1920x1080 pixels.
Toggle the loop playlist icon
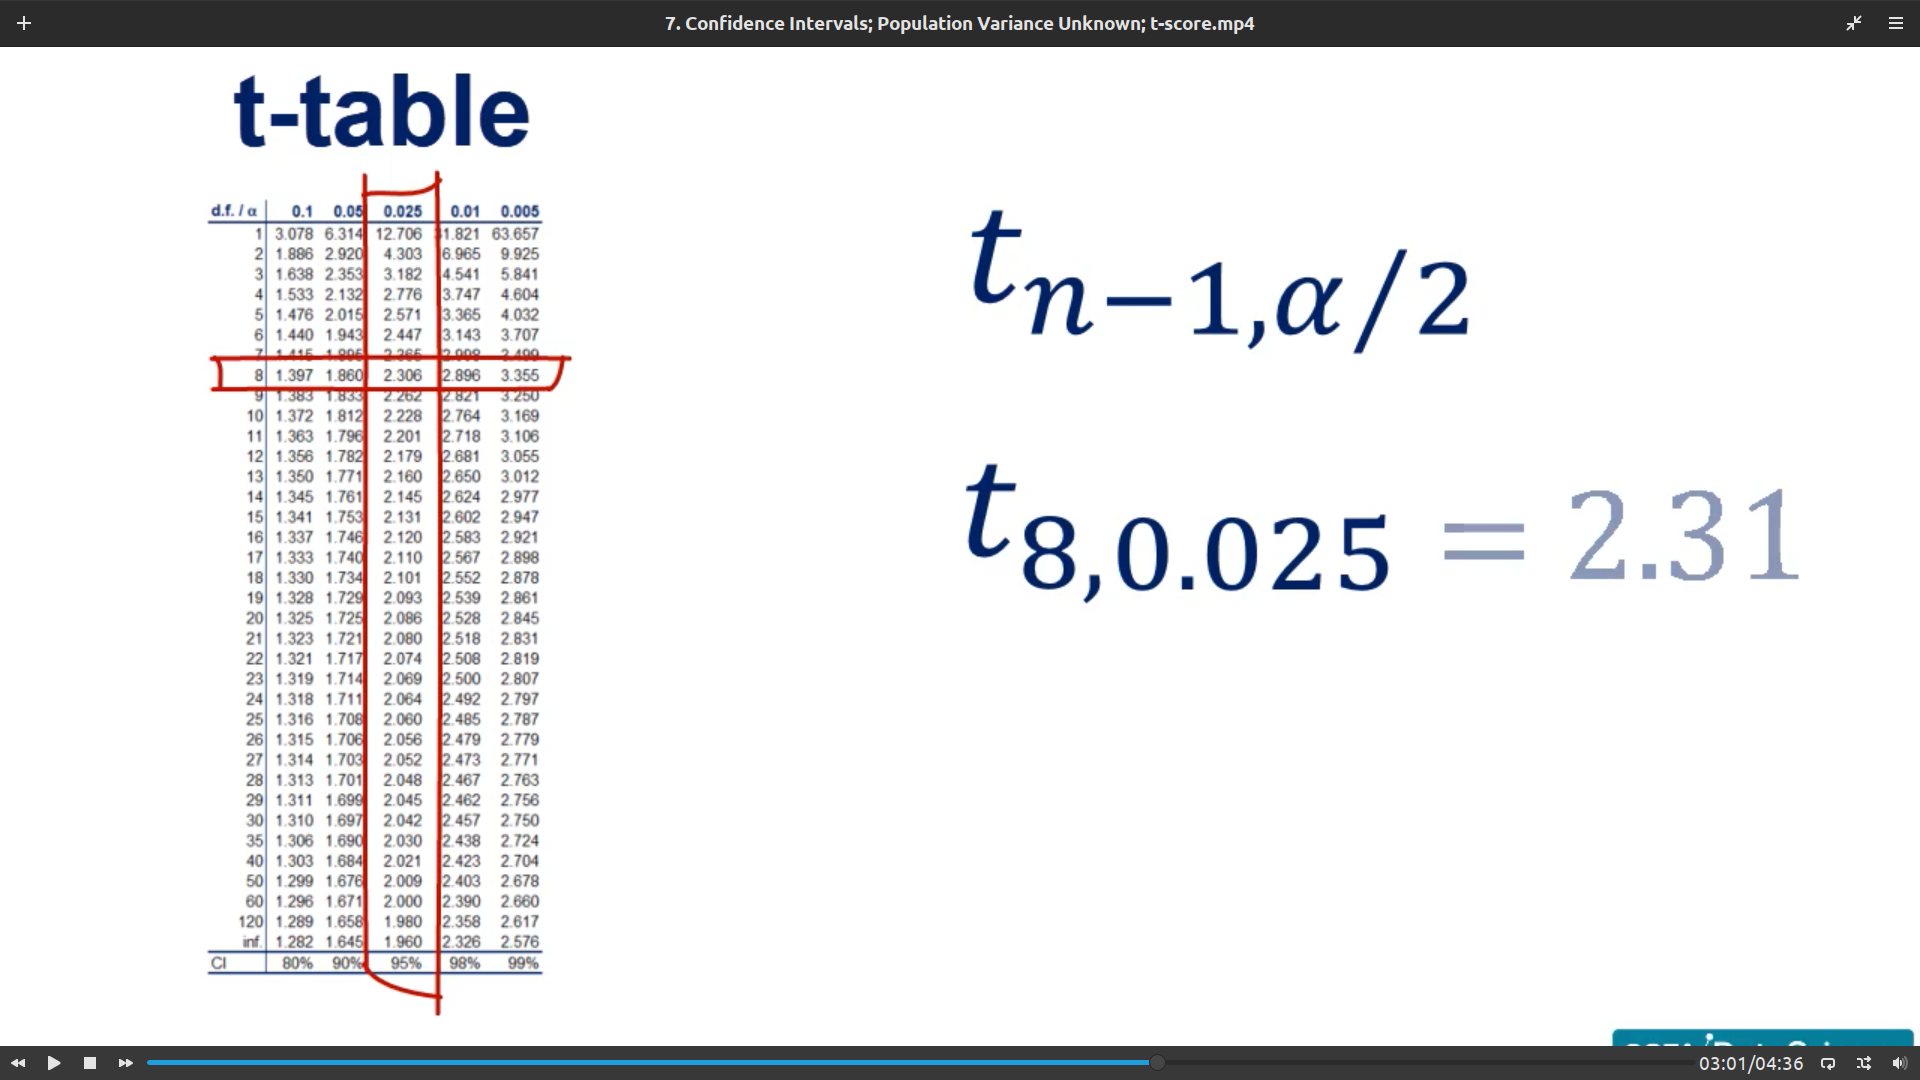(1828, 1063)
